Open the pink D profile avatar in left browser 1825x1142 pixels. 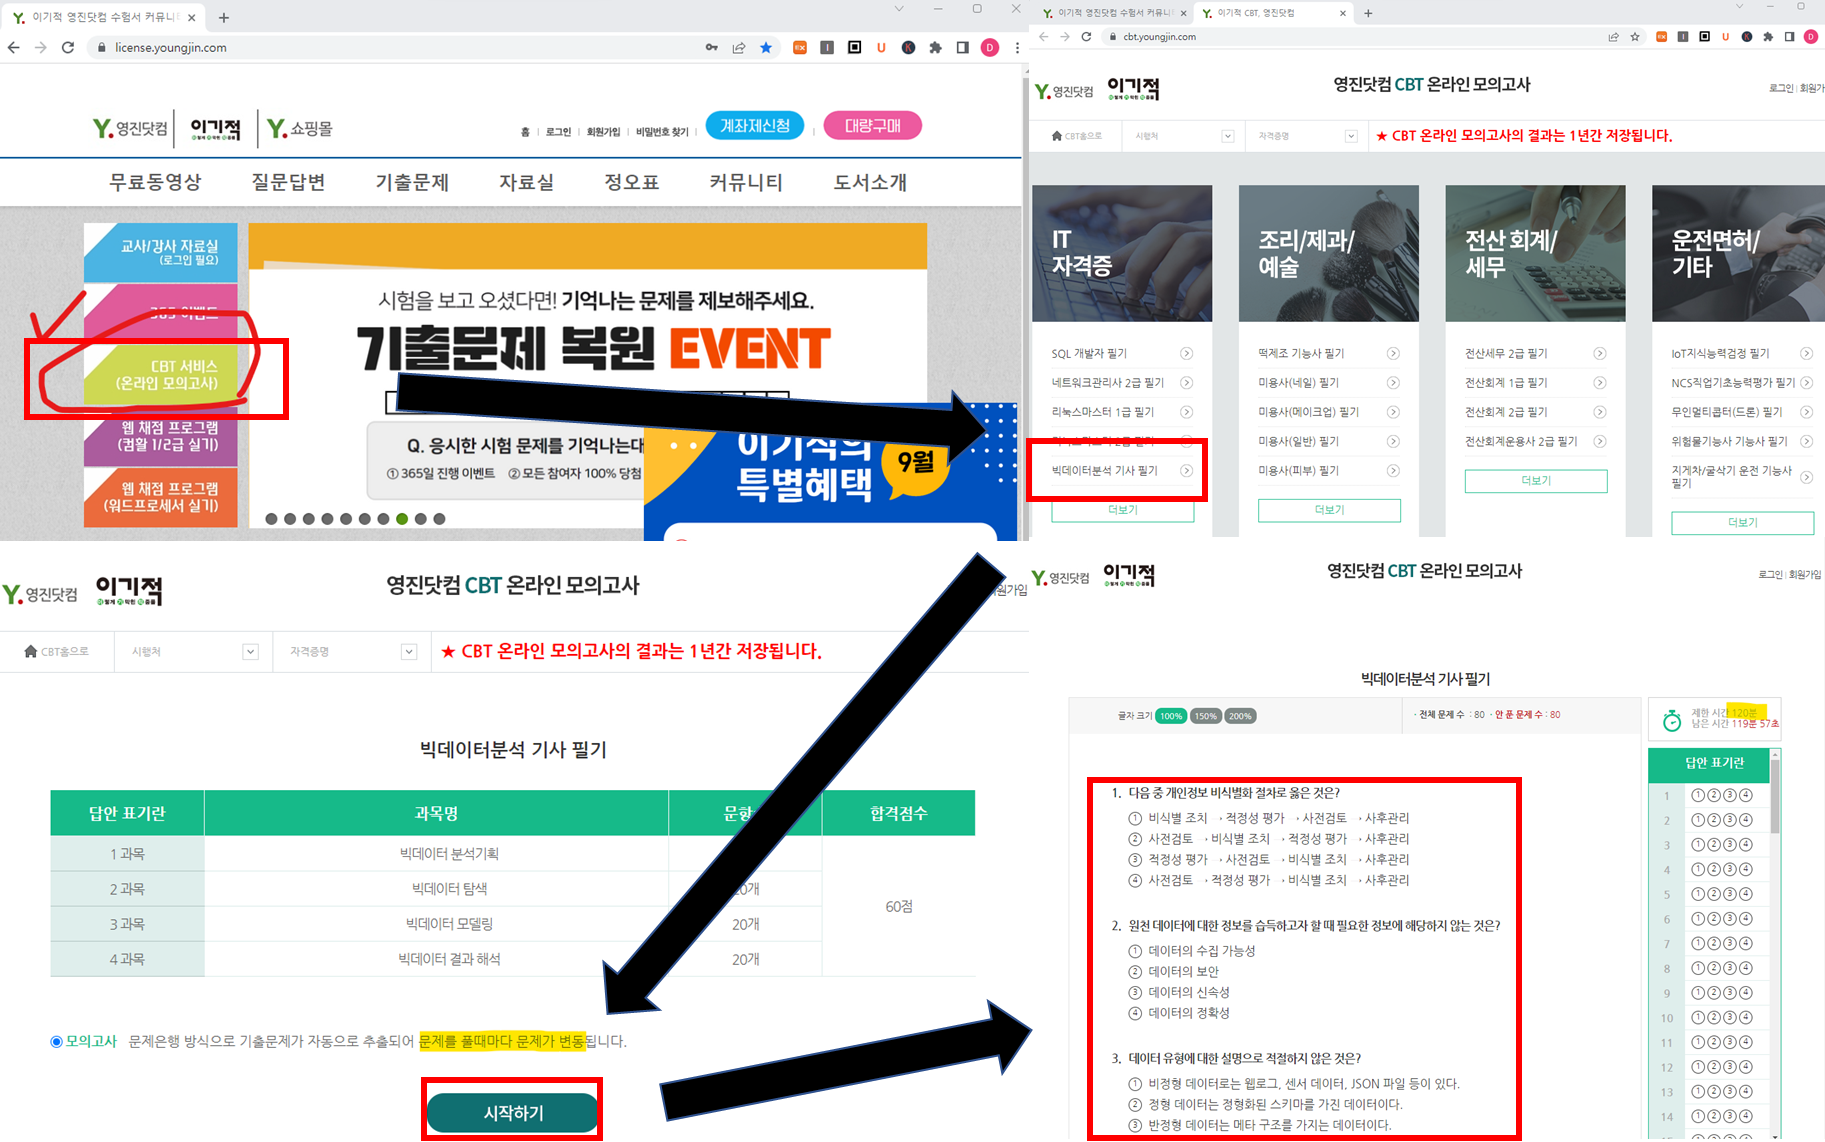[x=990, y=47]
